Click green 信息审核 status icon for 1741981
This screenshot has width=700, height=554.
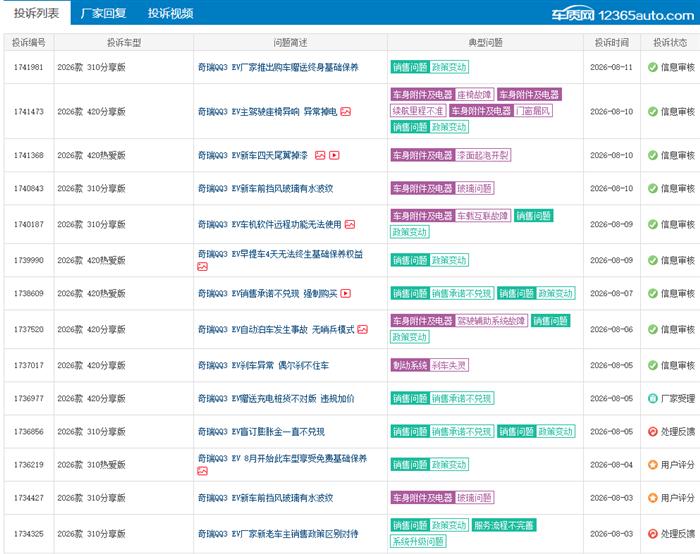653,67
